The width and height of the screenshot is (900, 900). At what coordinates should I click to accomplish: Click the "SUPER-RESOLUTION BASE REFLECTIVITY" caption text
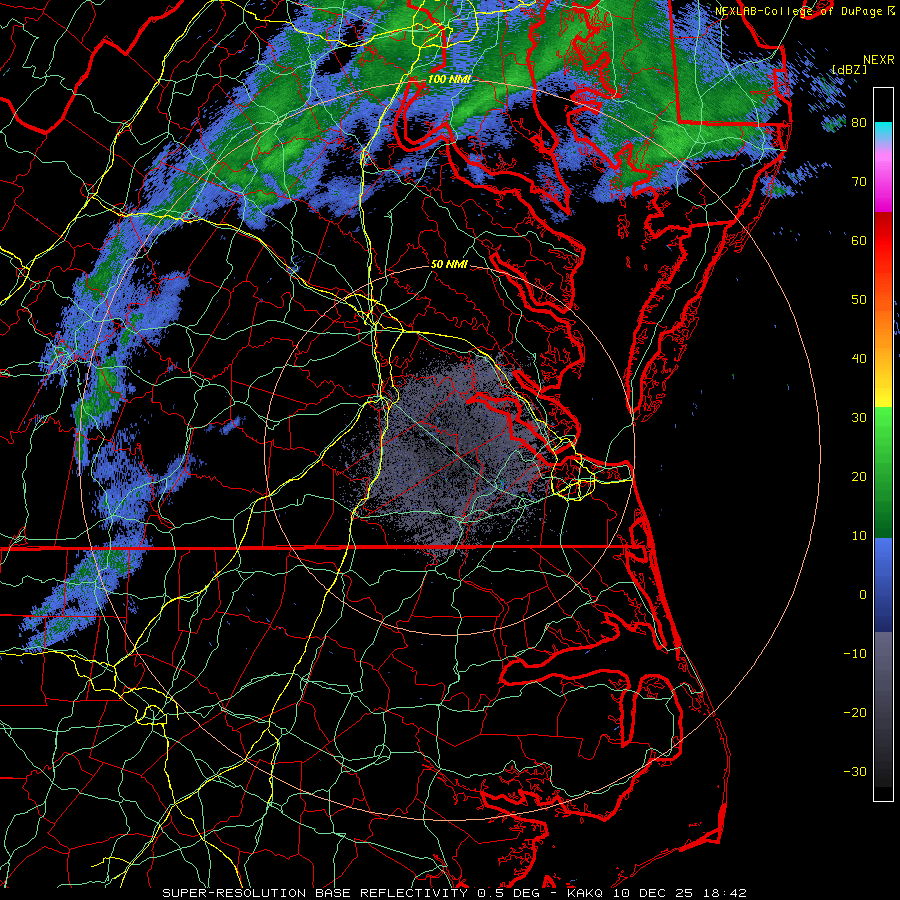coord(315,893)
